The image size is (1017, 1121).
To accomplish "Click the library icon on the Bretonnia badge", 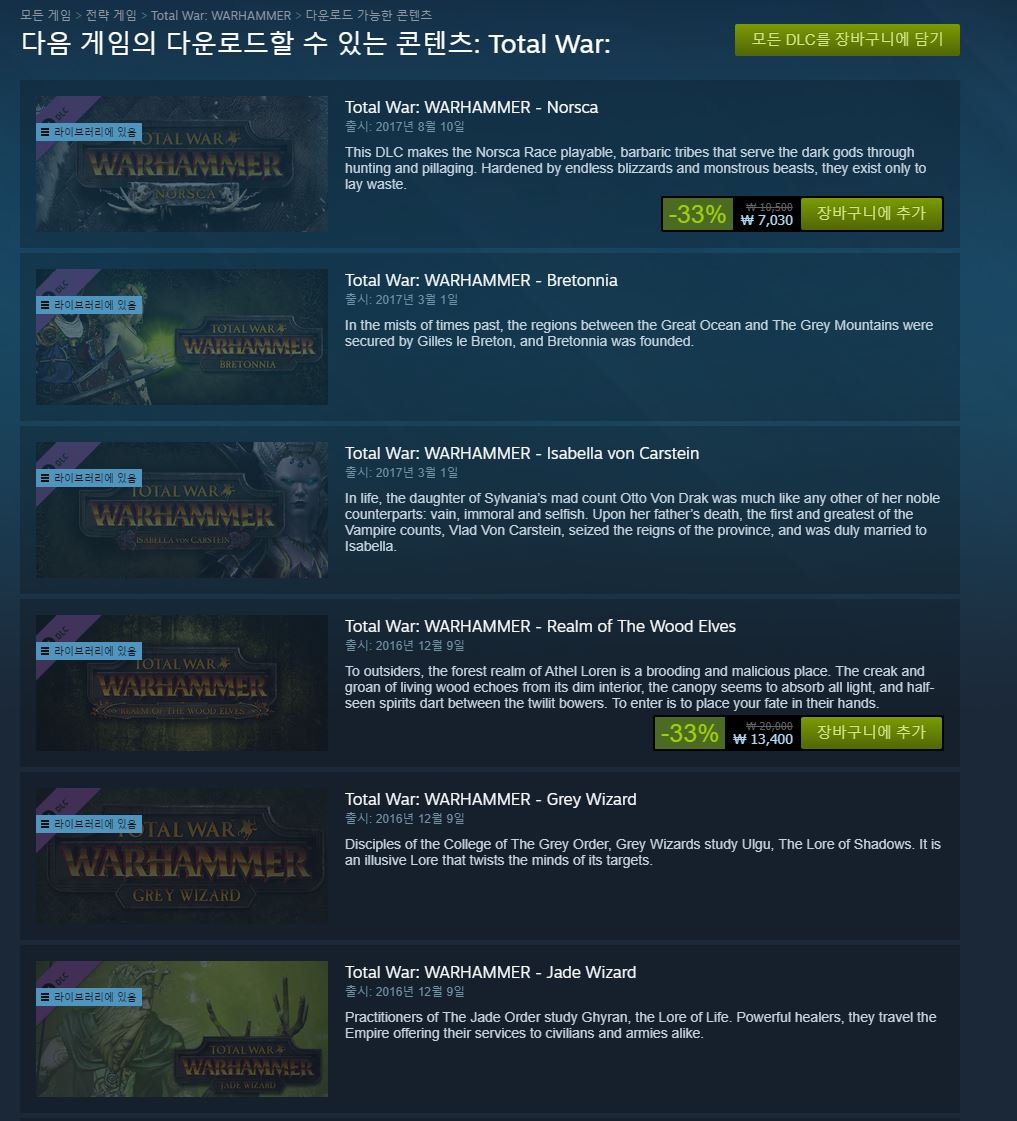I will click(x=45, y=305).
